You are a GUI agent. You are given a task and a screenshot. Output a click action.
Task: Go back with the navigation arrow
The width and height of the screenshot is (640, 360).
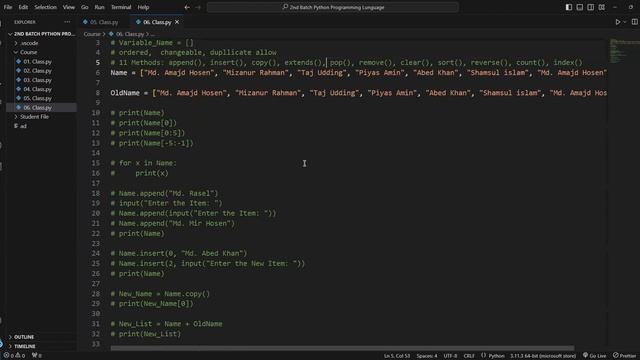[x=187, y=7]
